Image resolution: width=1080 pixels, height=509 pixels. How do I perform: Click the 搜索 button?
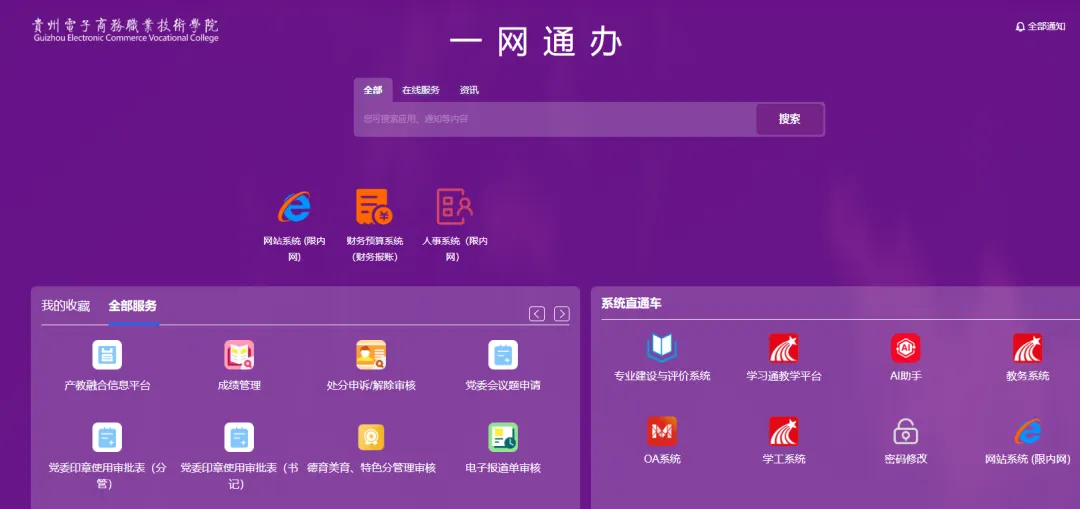click(x=790, y=119)
